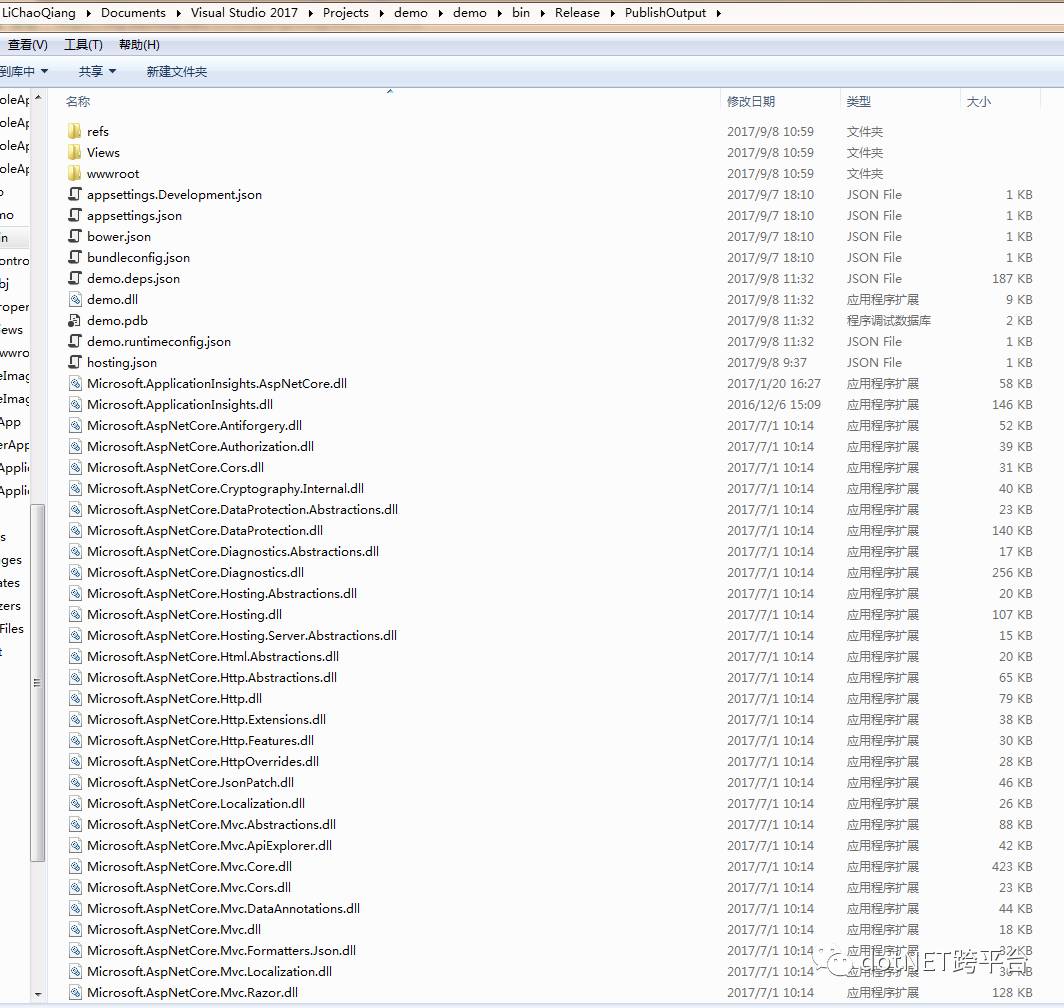This screenshot has width=1064, height=1008.
Task: Open the 查看(V) menu
Action: point(28,44)
